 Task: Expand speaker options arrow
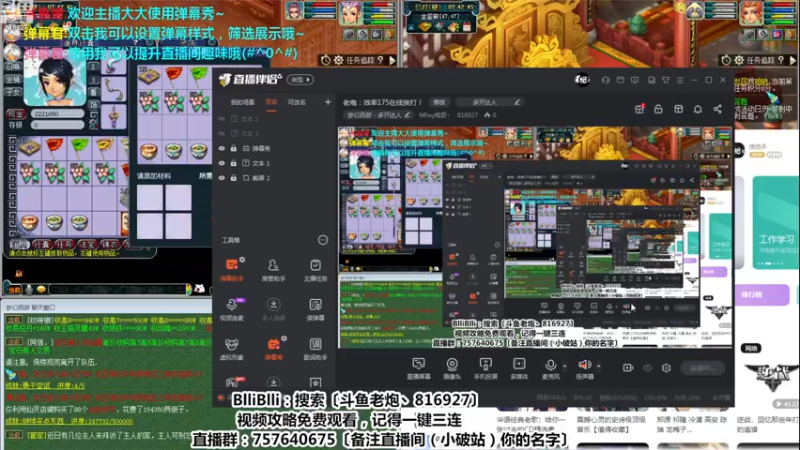(598, 366)
